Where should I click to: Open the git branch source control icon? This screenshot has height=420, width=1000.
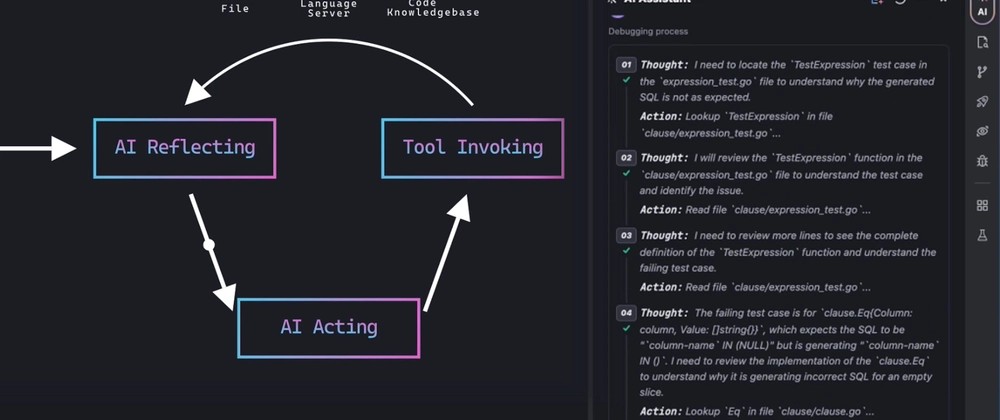tap(981, 72)
